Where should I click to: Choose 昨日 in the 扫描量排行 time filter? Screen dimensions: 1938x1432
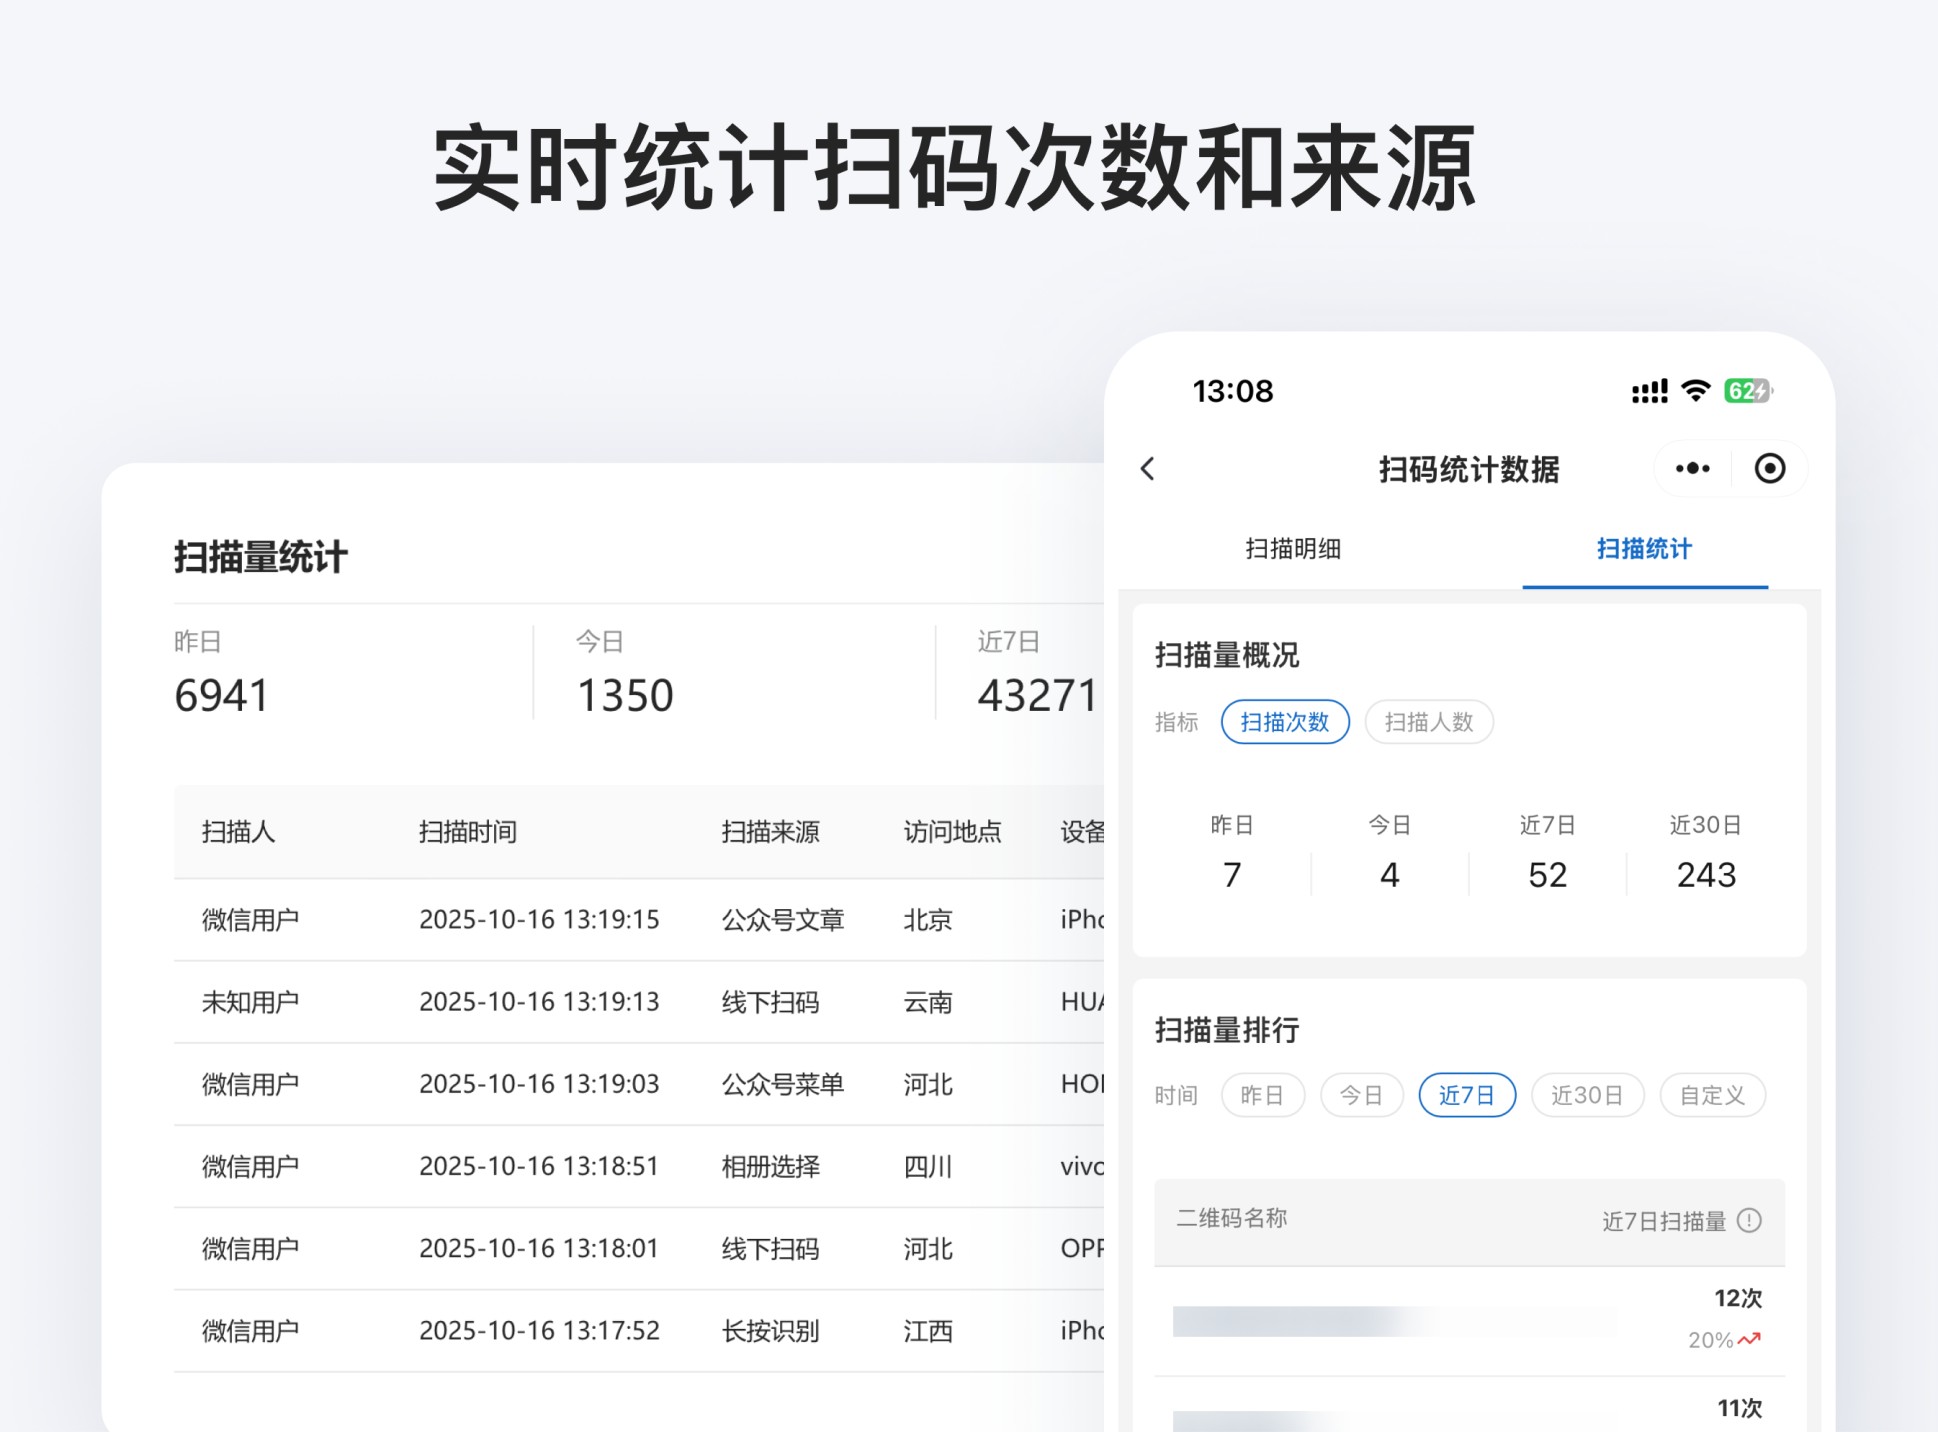pos(1263,1095)
